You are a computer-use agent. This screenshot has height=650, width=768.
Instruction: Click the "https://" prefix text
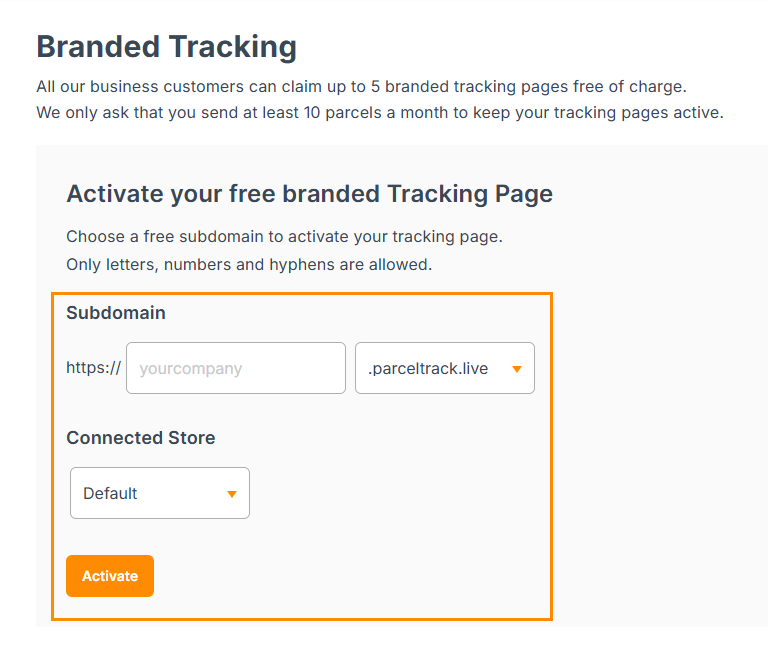pos(93,368)
